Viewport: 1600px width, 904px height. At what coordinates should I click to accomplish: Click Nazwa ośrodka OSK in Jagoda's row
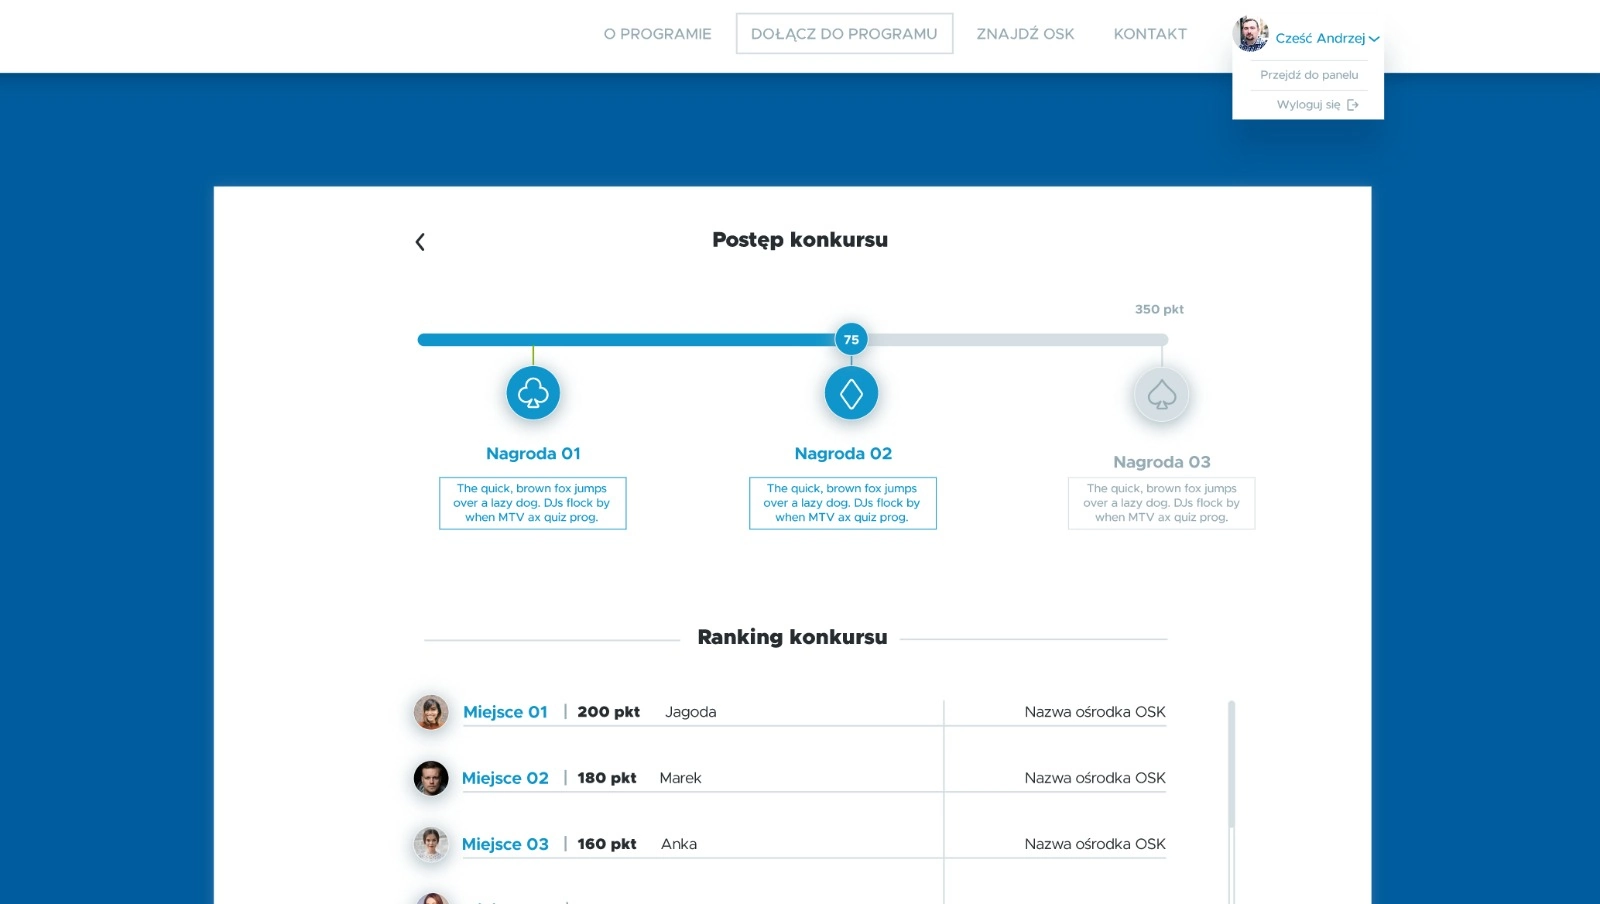(1095, 712)
